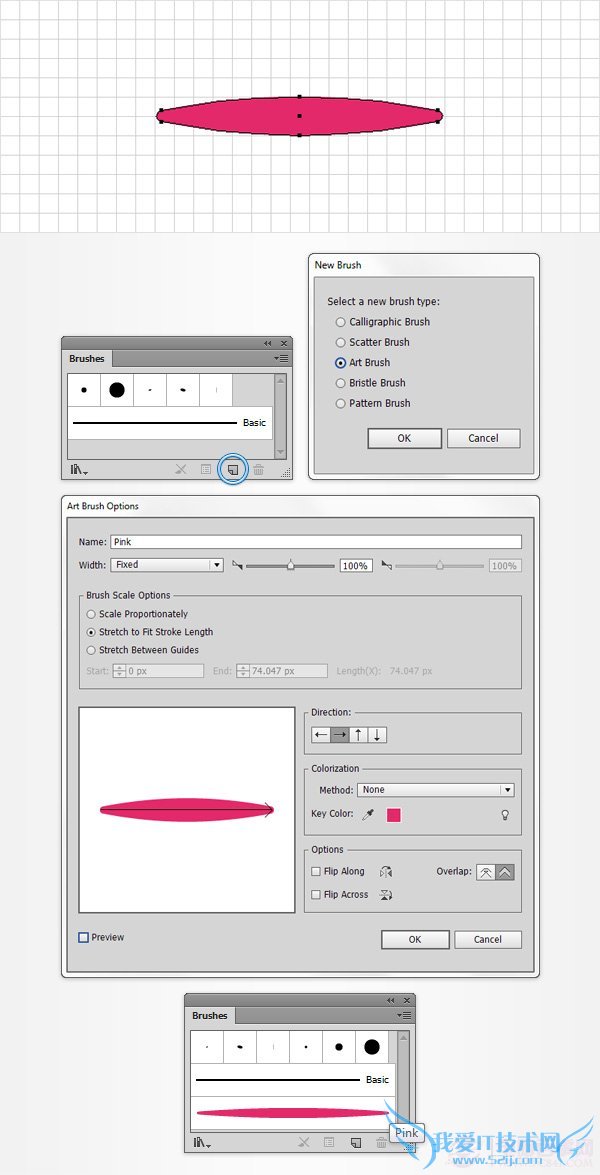Click Flip Across mirror icon

tap(386, 895)
